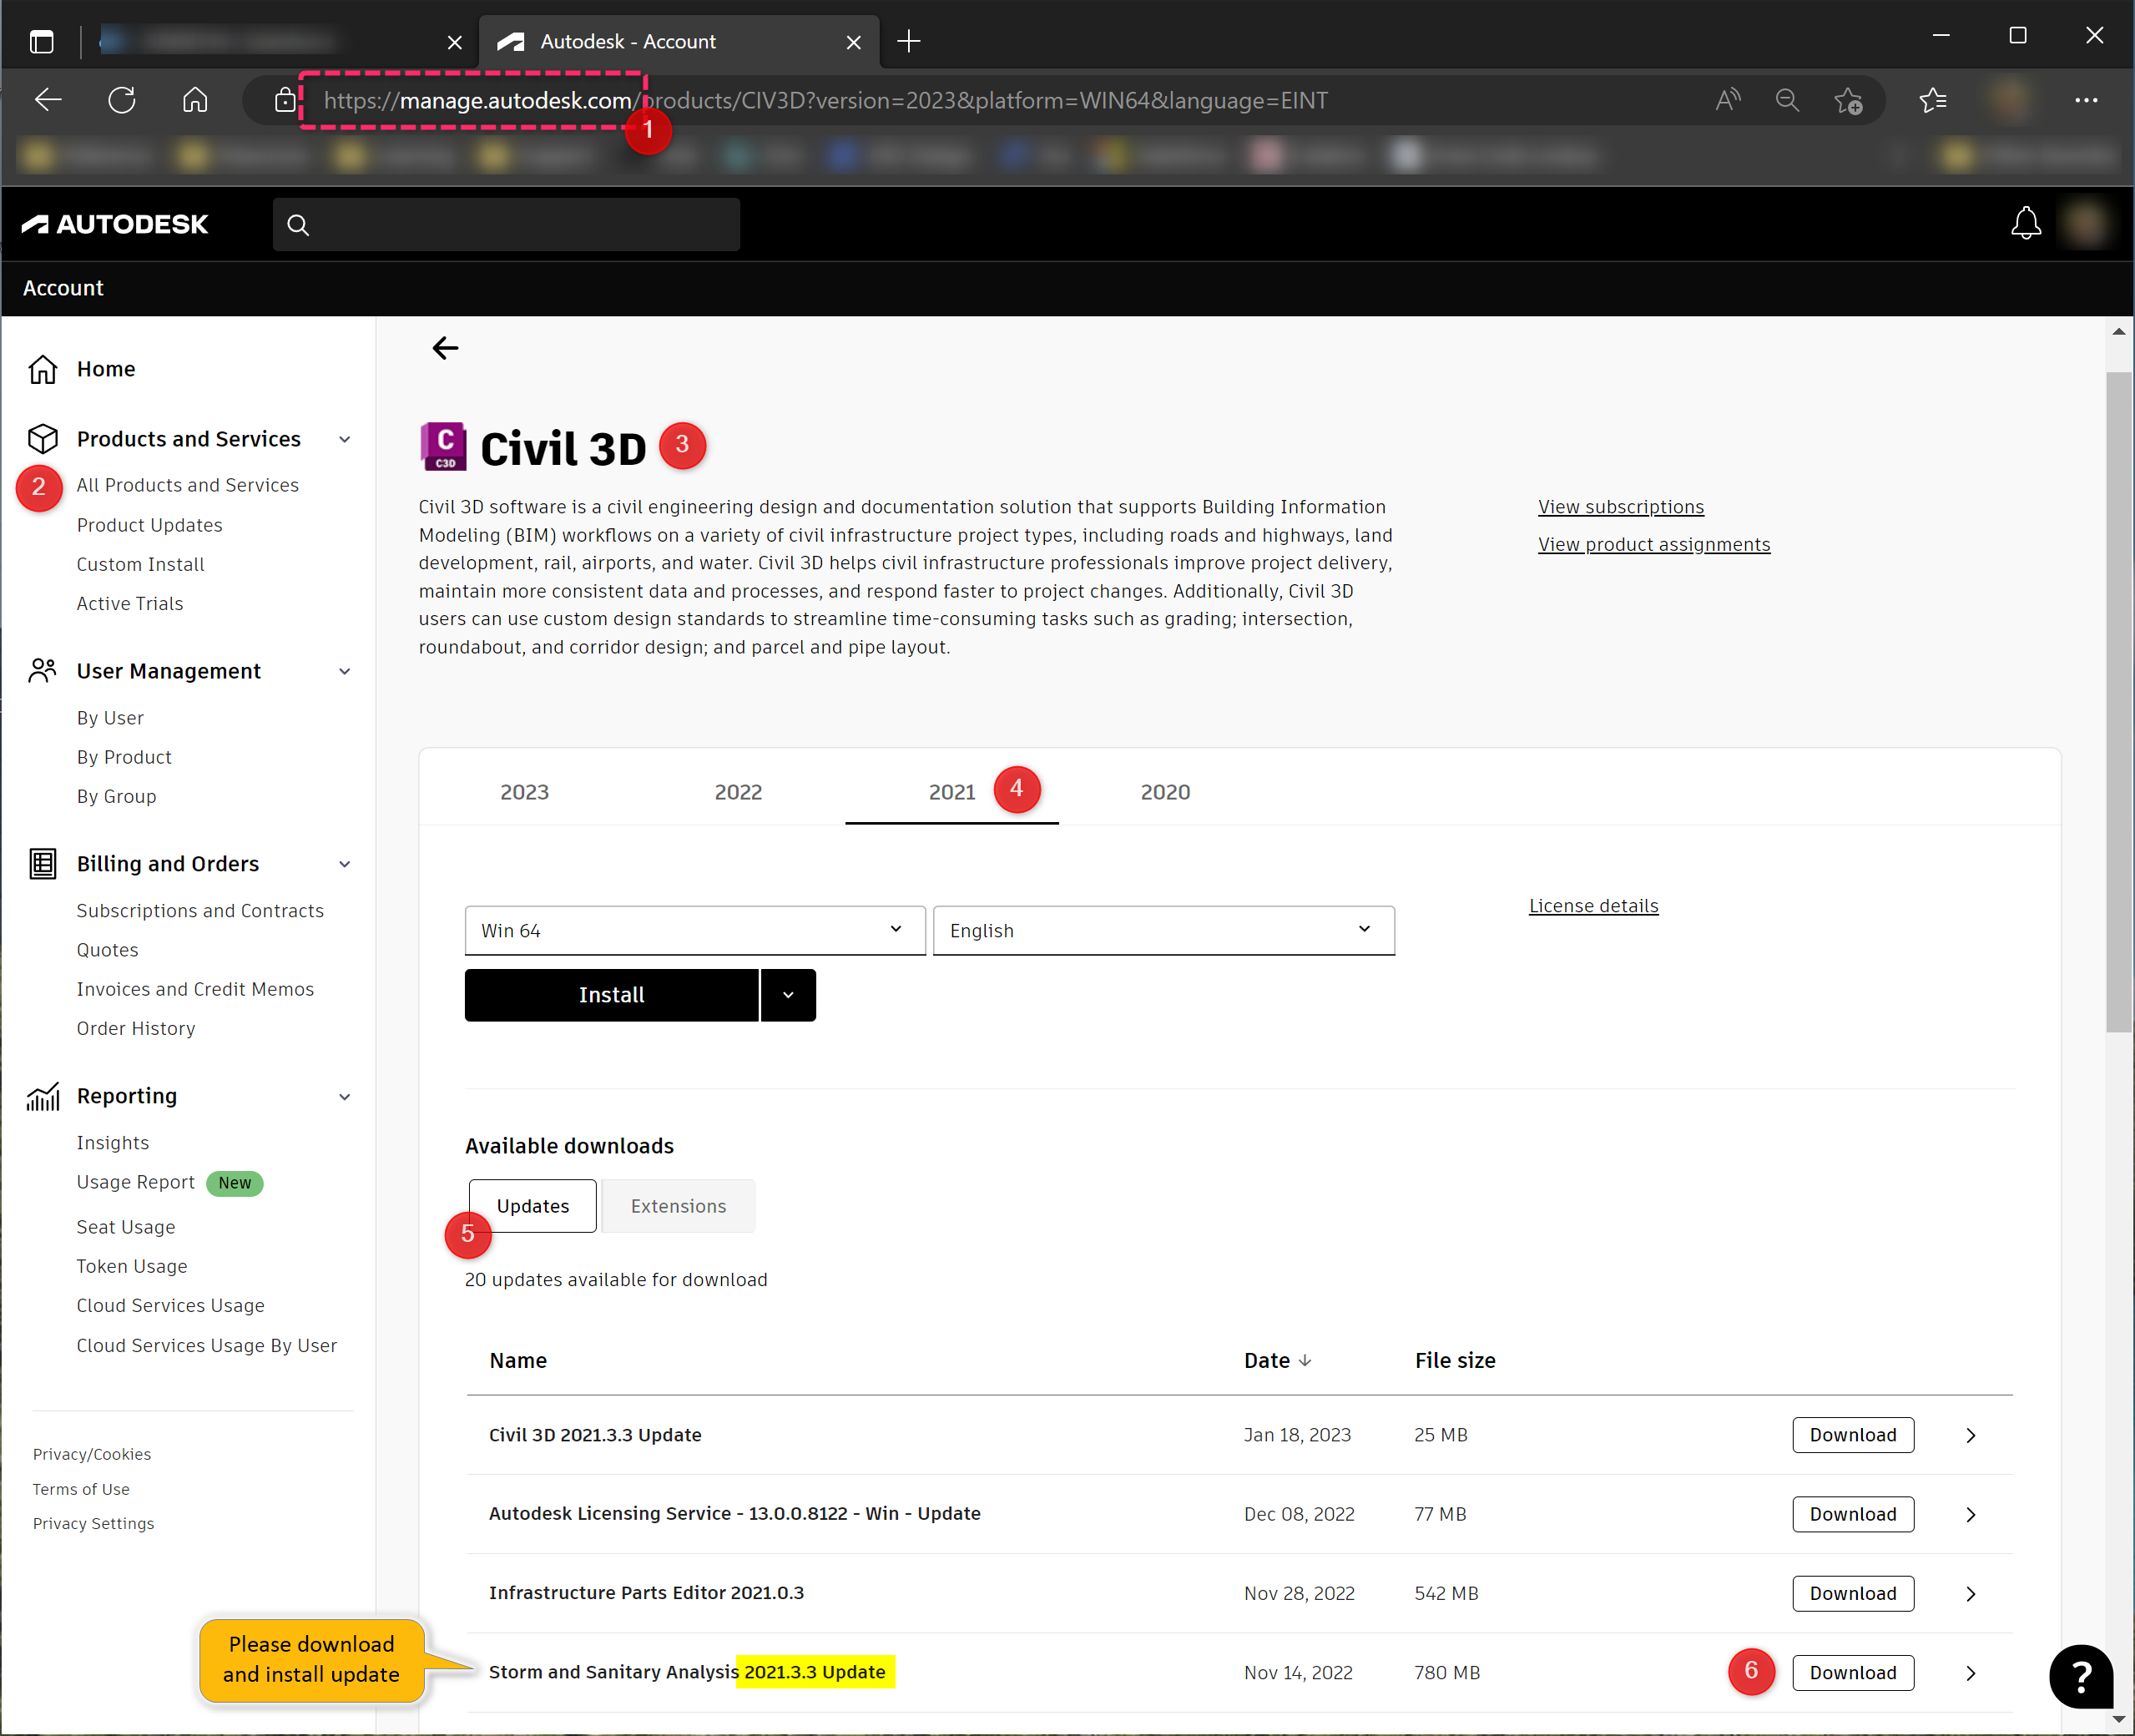Image resolution: width=2135 pixels, height=1736 pixels.
Task: Click the notification bell icon
Action: pos(2025,223)
